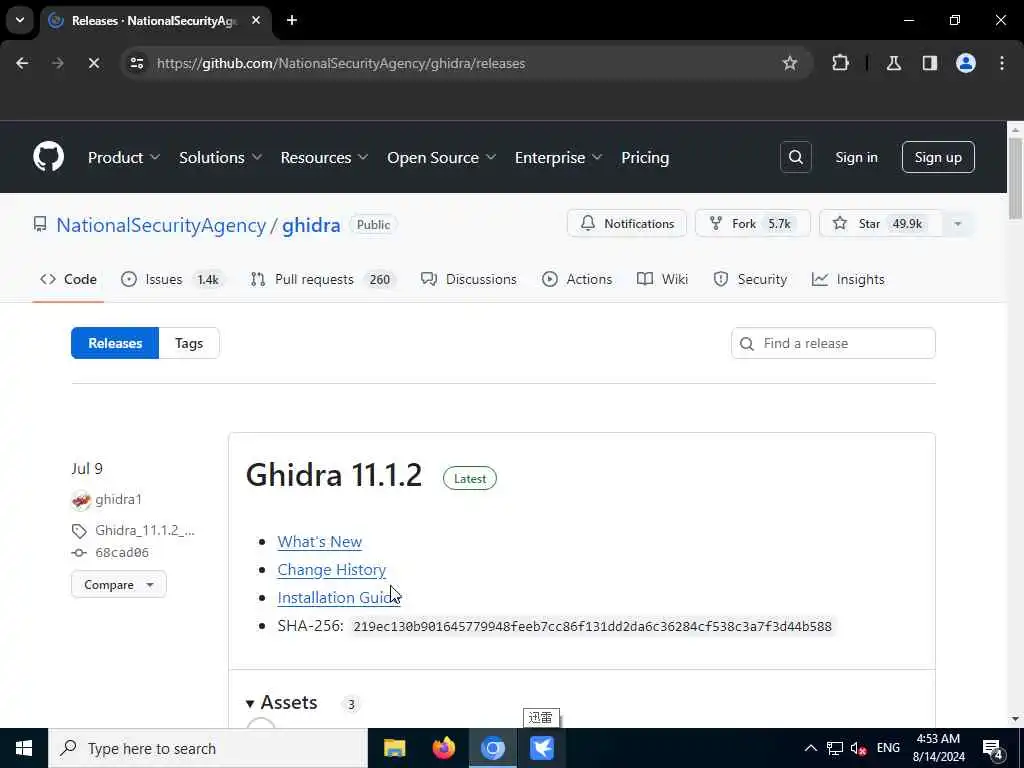Bookmark this page with the star icon

(790, 63)
